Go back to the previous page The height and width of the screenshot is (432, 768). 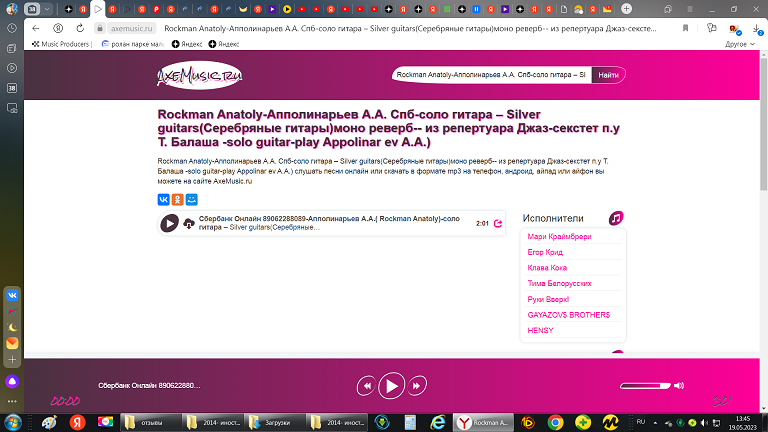35,28
